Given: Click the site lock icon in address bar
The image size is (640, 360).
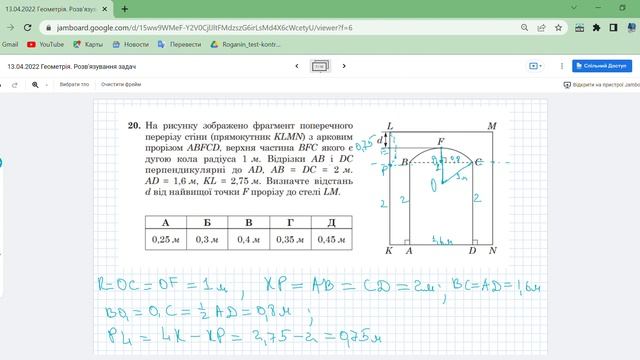Looking at the screenshot, I should [49, 28].
